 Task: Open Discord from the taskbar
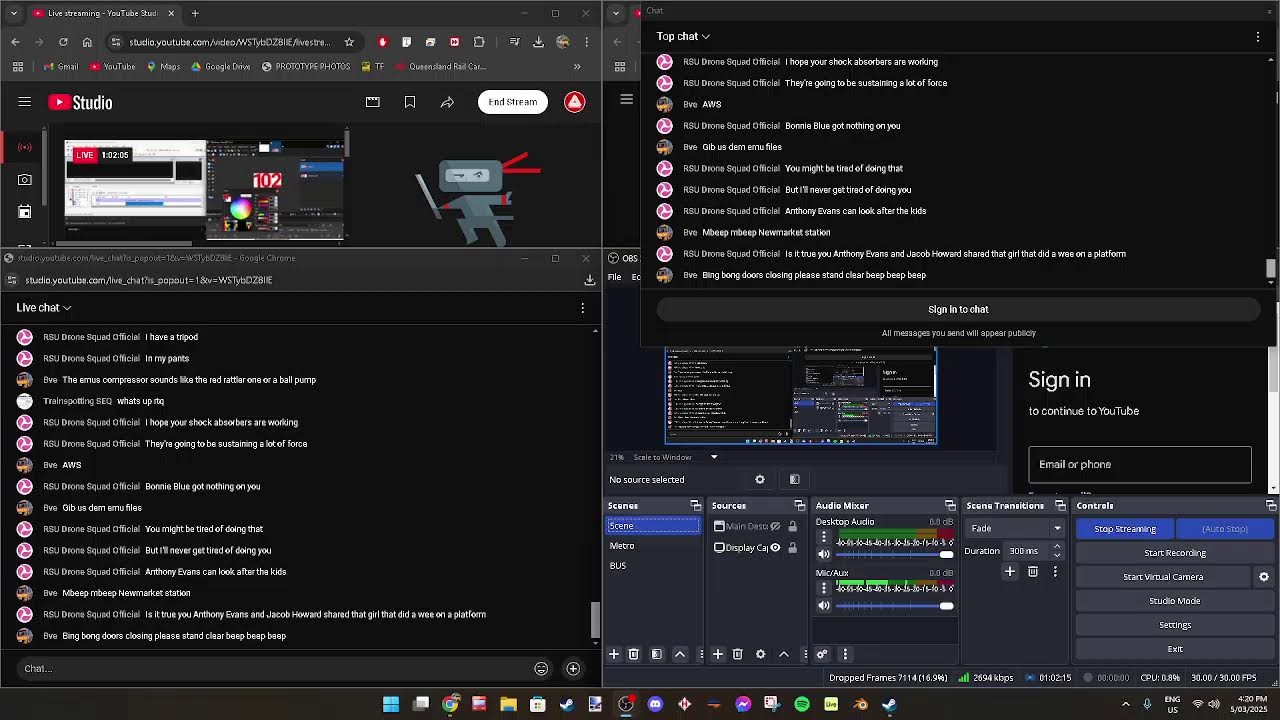(655, 705)
